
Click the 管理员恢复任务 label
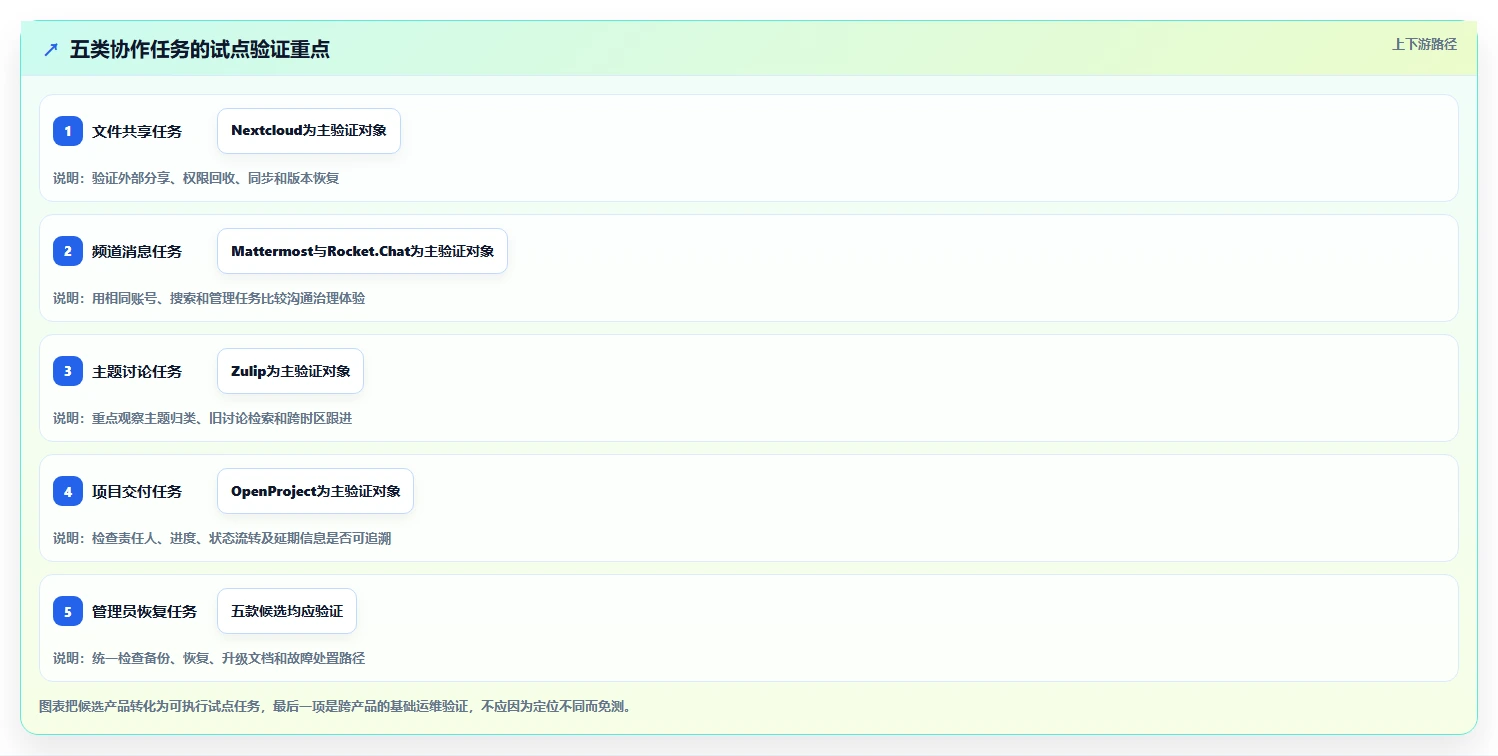pos(145,611)
